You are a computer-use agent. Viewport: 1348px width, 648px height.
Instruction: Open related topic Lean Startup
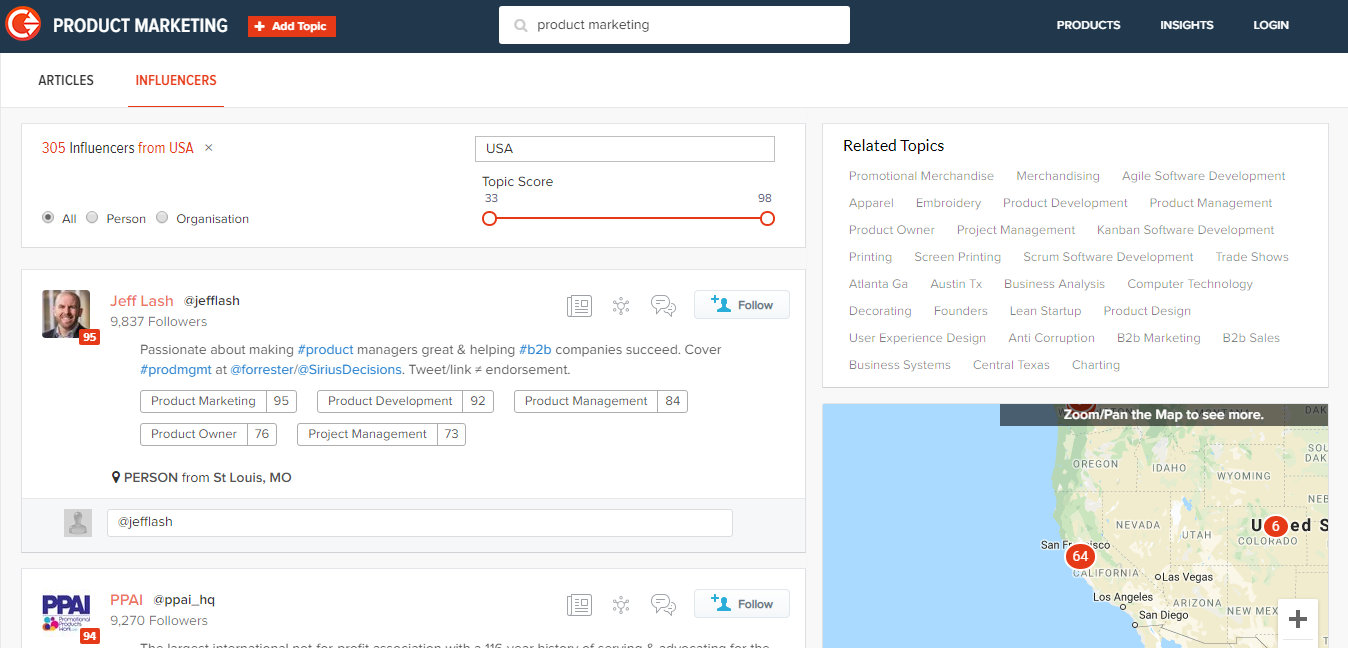1045,311
